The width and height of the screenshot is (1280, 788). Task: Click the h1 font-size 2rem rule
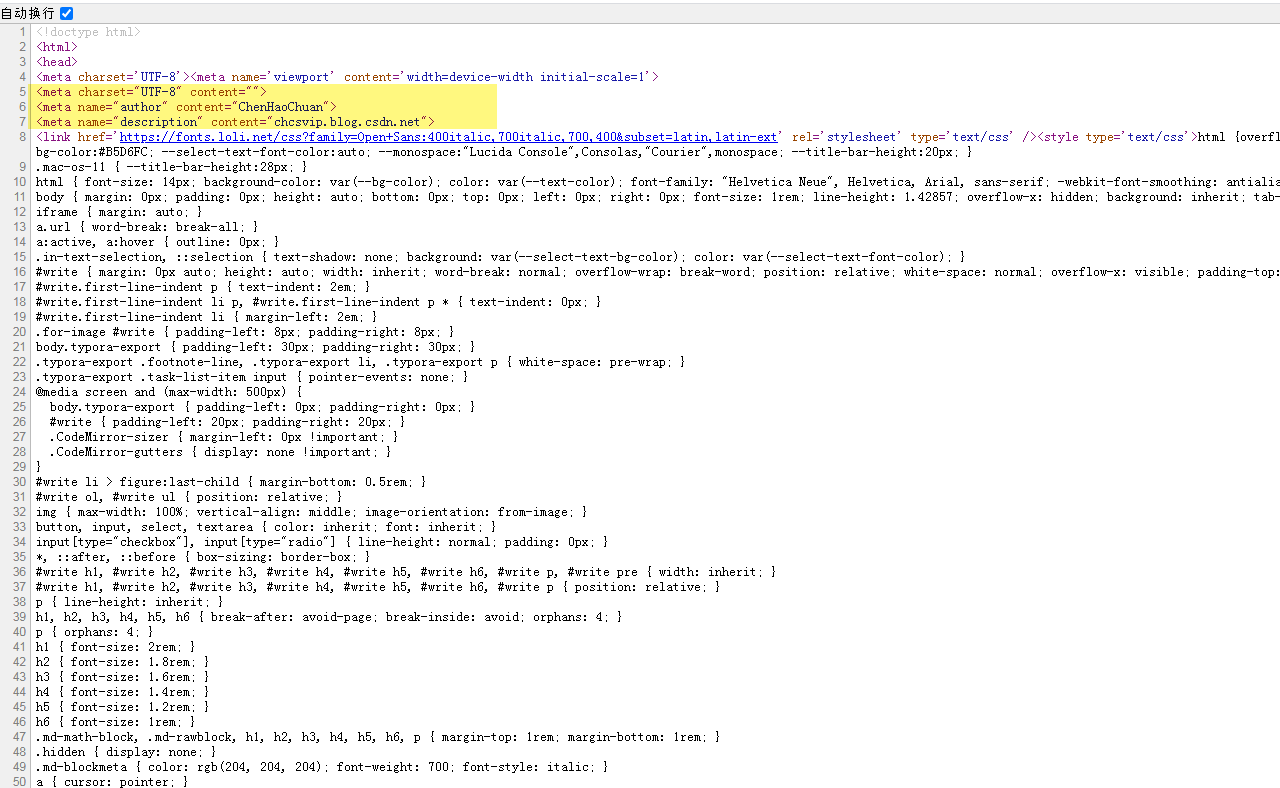point(116,647)
